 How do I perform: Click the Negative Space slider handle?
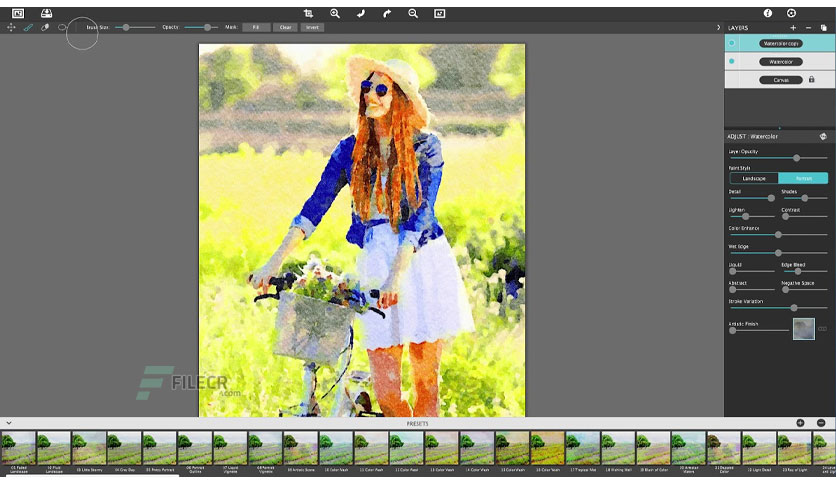coord(785,290)
